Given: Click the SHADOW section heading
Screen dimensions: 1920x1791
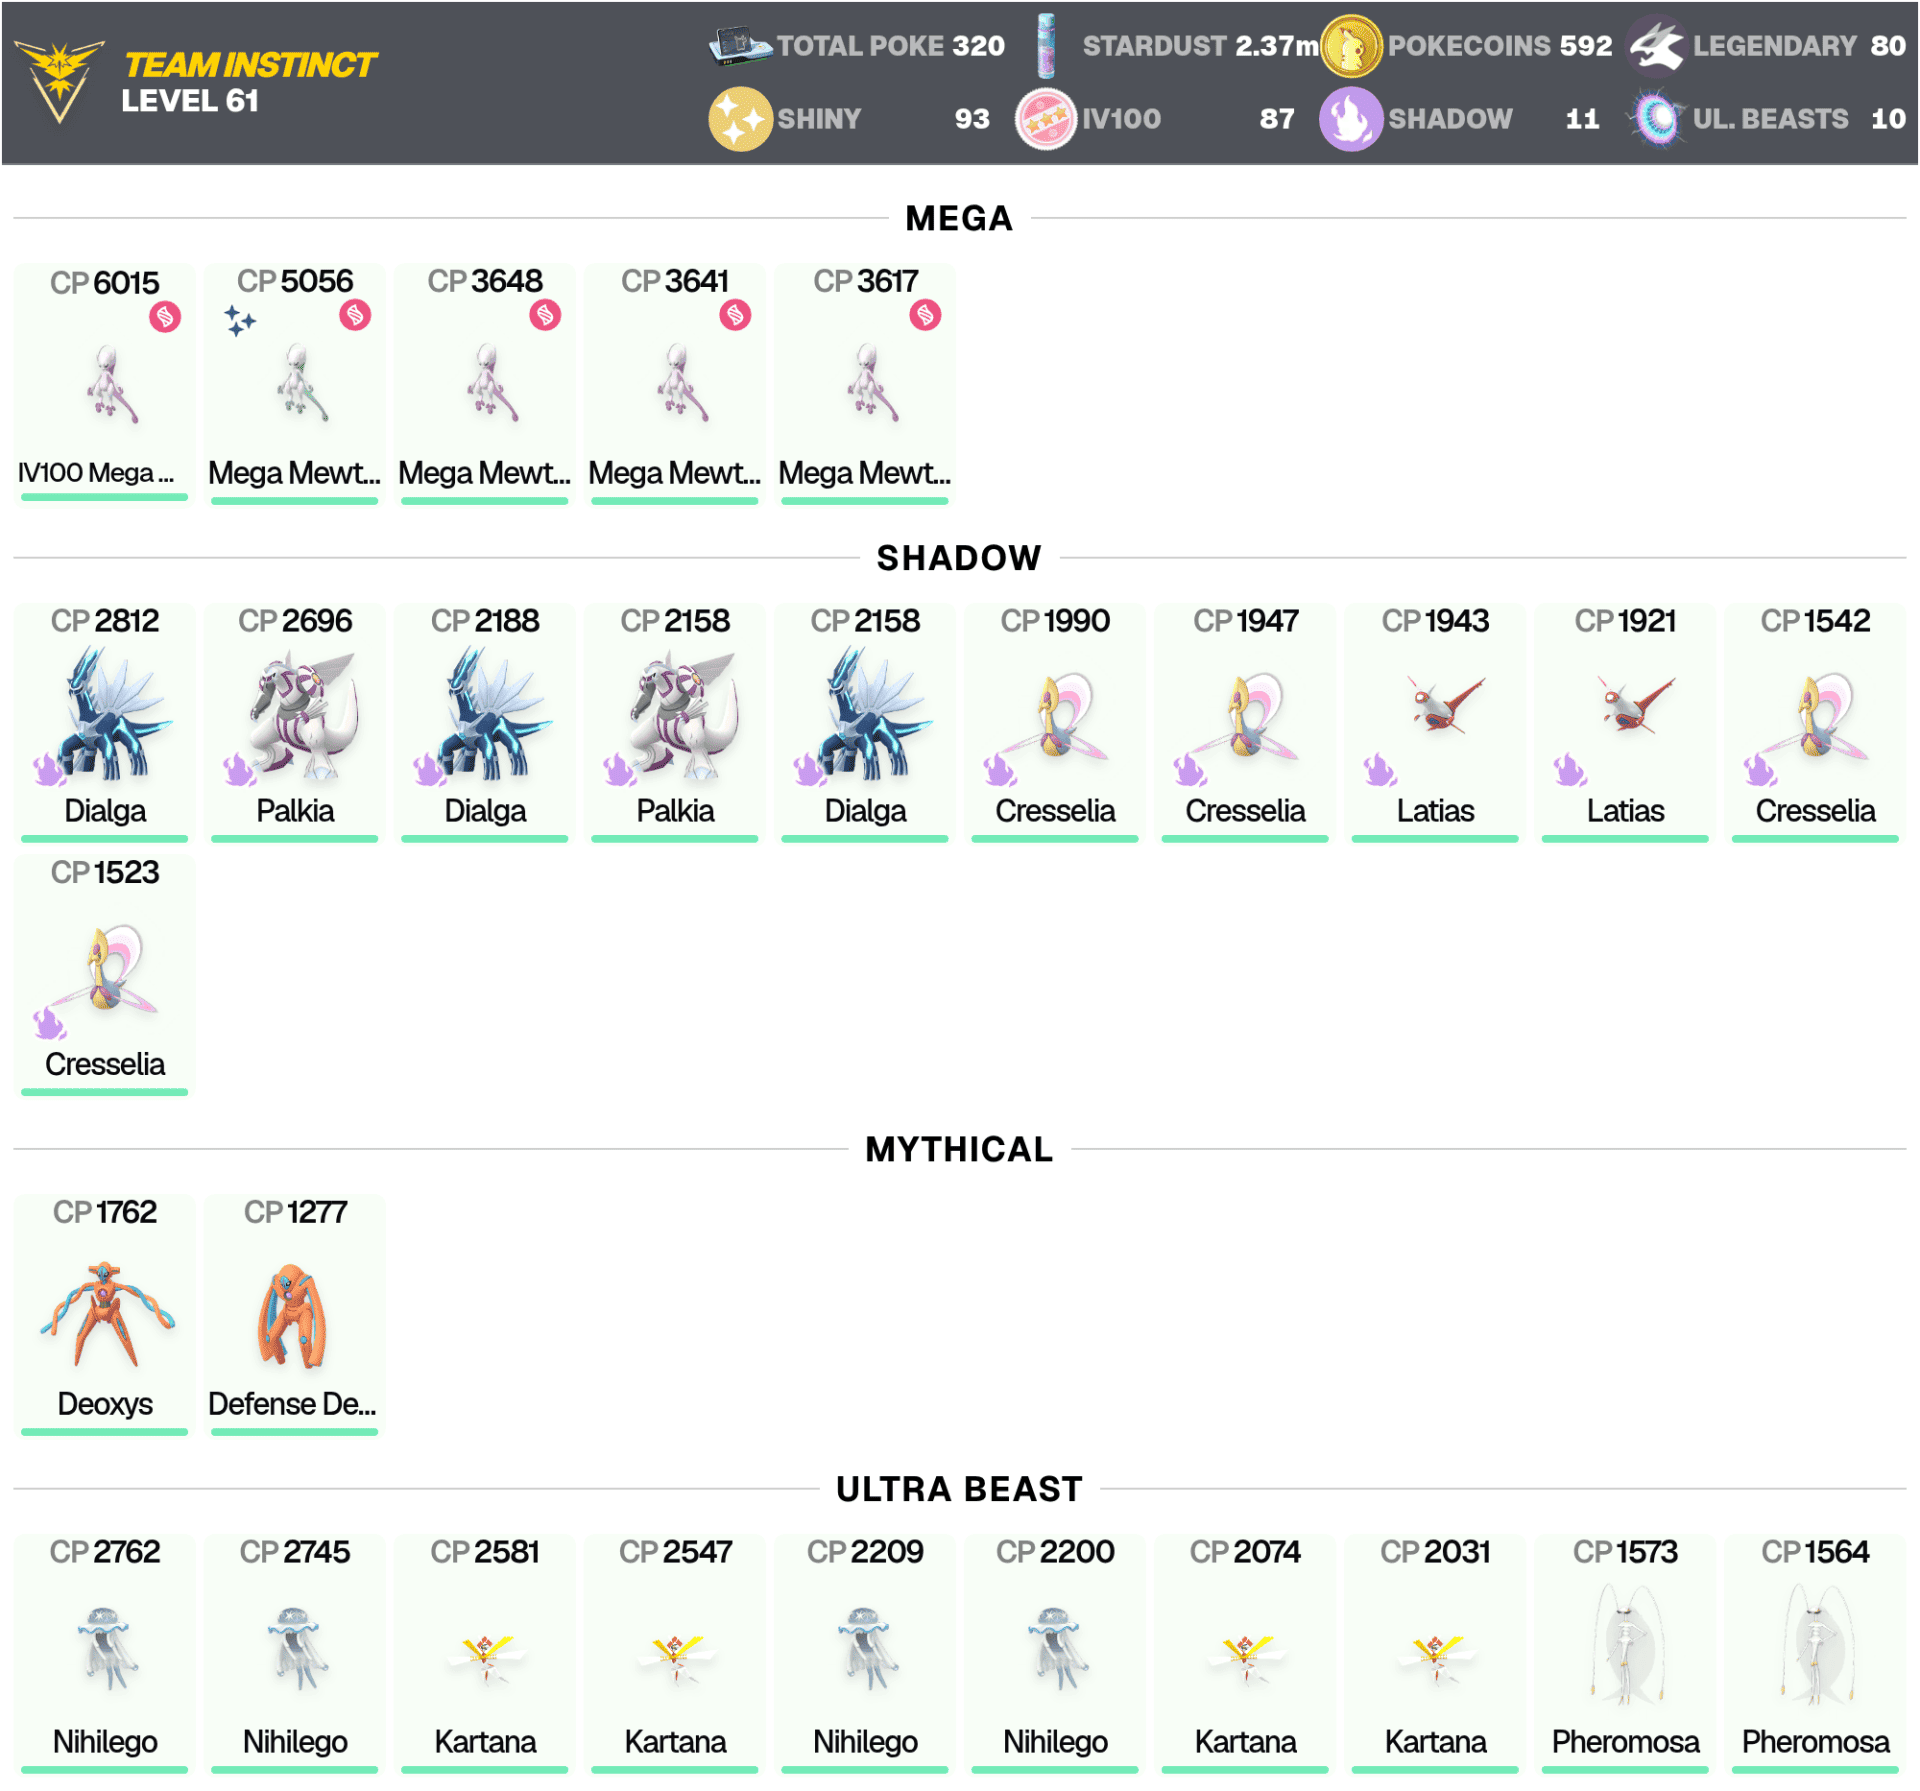Looking at the screenshot, I should [x=959, y=558].
